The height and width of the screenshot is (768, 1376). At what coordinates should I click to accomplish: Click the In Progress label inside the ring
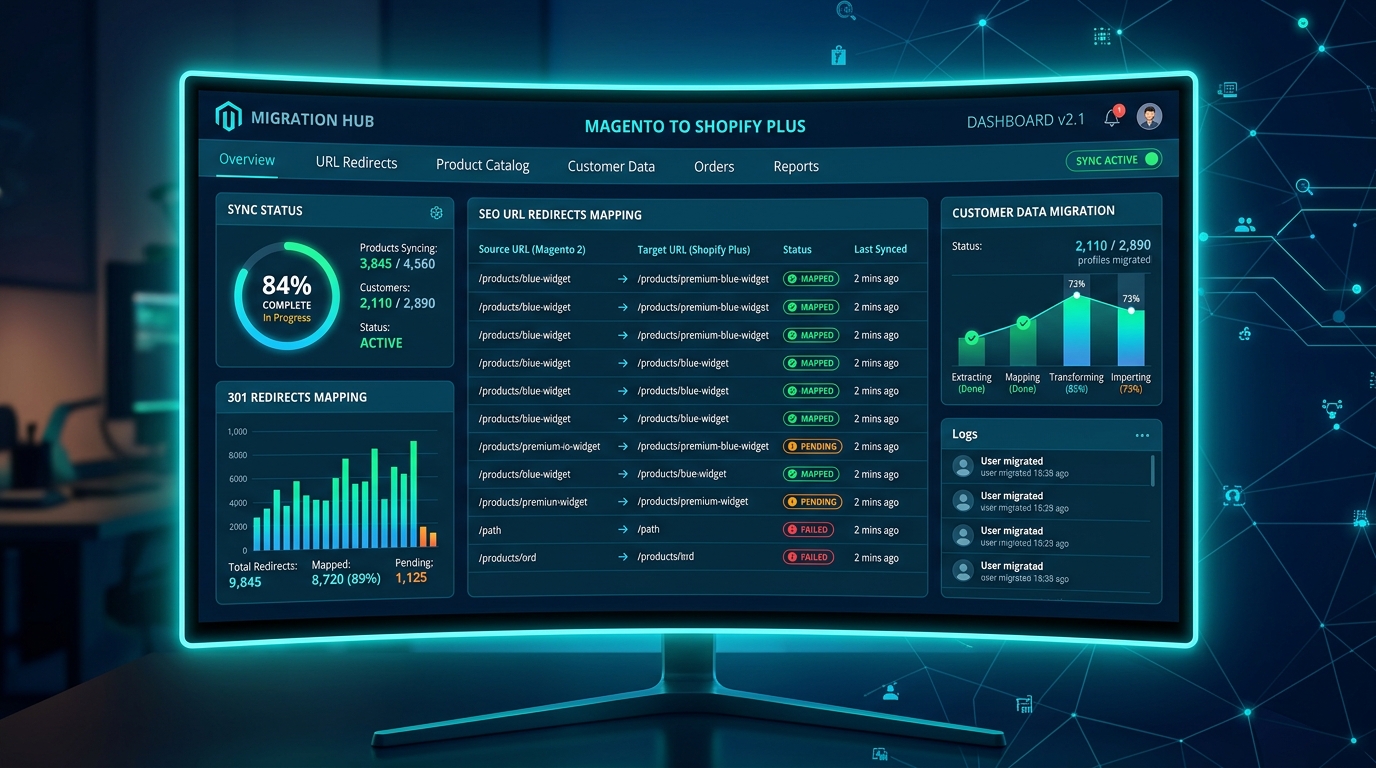287,318
